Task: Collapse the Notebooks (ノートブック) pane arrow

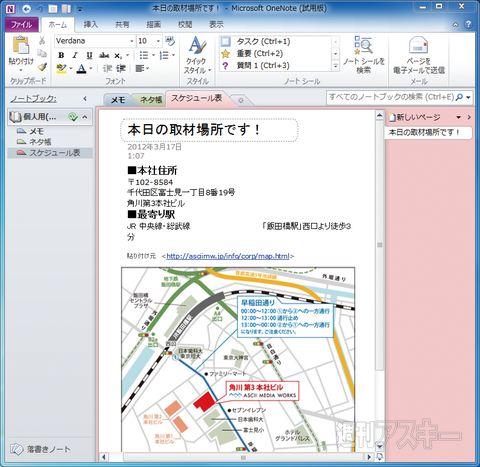Action: click(85, 99)
